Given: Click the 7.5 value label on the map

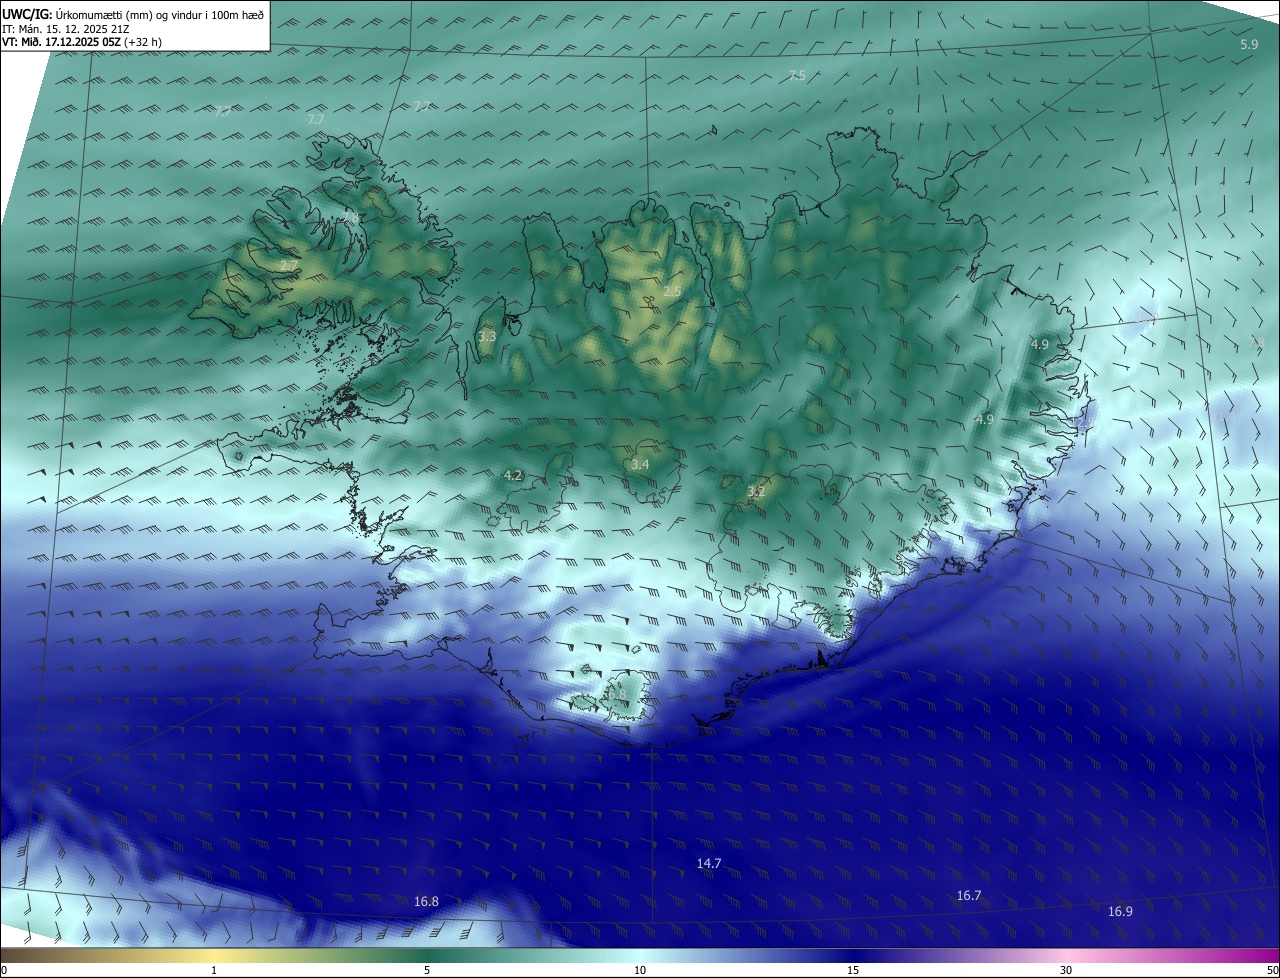Looking at the screenshot, I should point(797,76).
